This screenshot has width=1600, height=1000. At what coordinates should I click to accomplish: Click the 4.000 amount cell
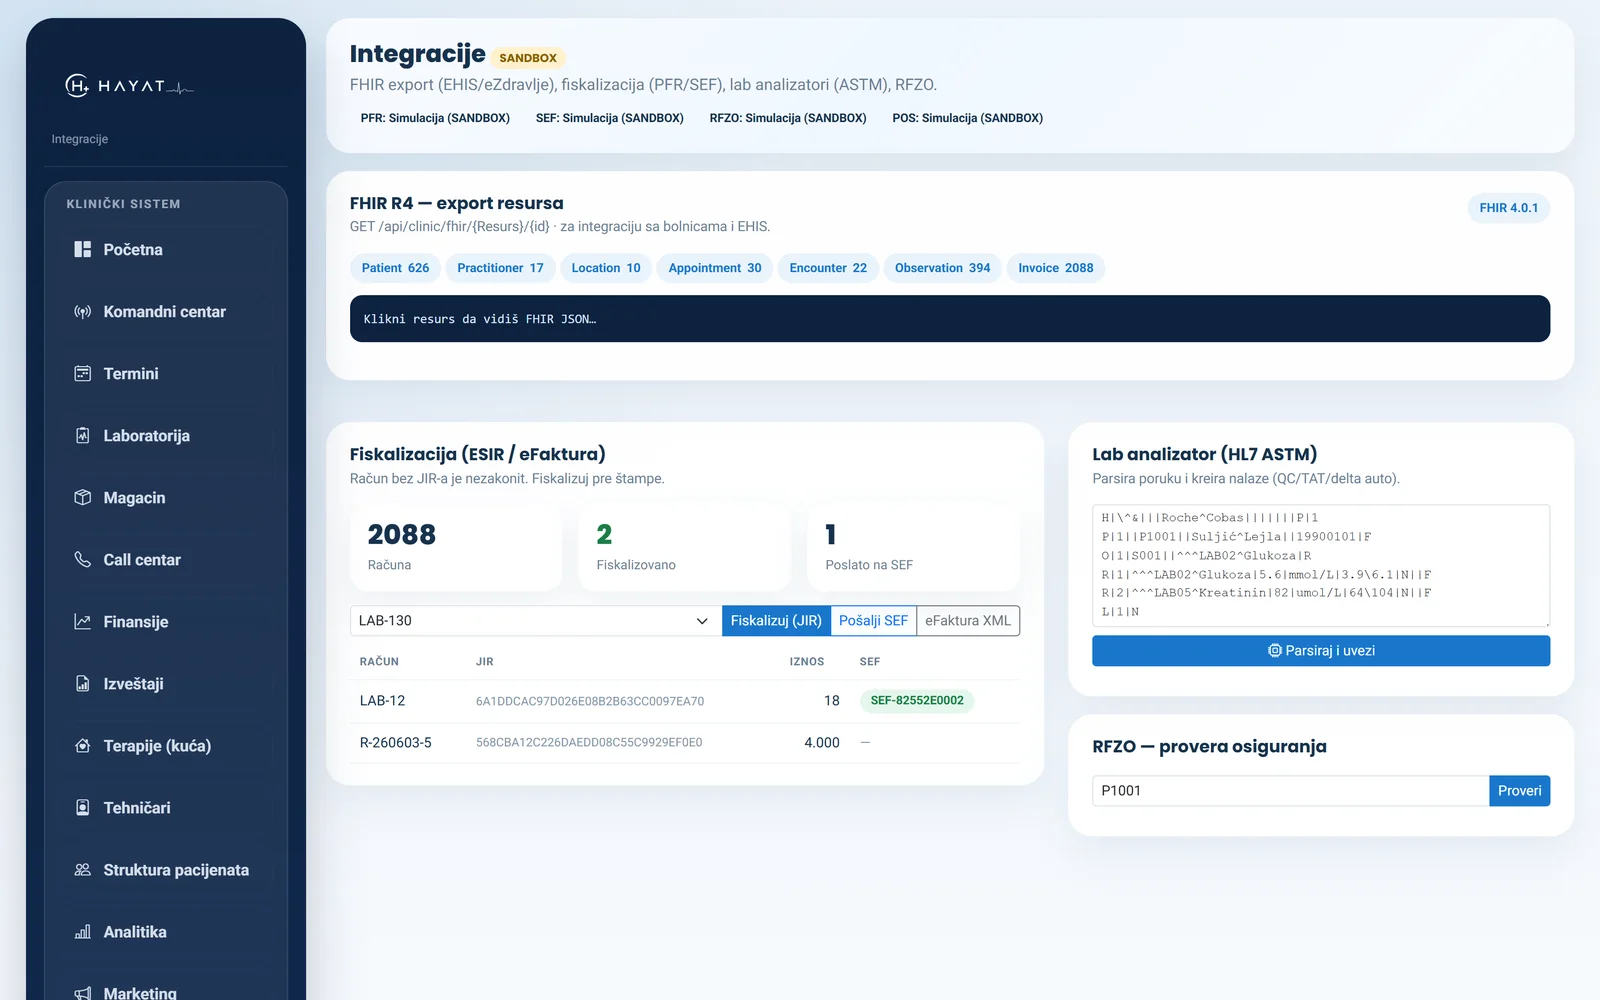pyautogui.click(x=822, y=743)
